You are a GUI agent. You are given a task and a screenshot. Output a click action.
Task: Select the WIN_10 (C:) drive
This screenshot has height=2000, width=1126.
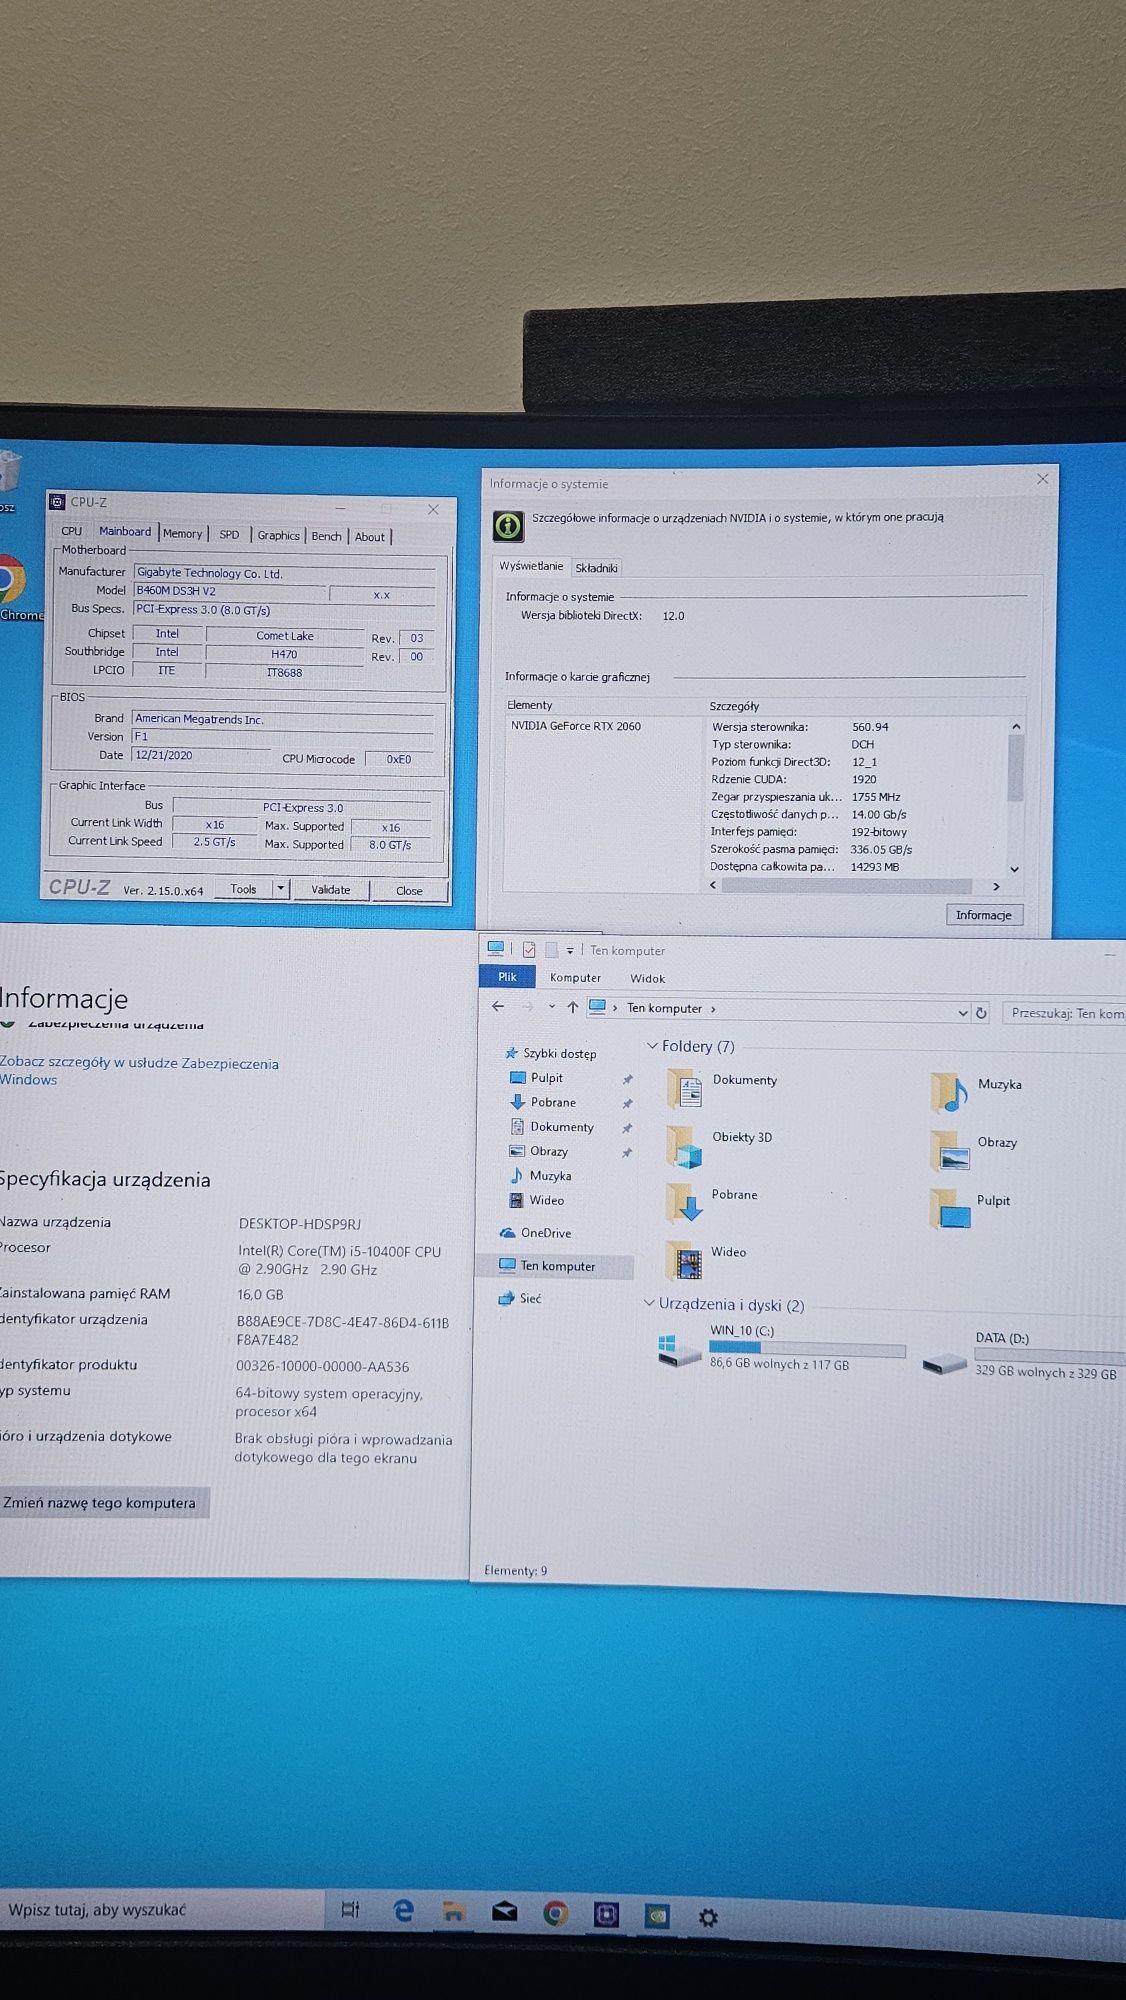tap(781, 1347)
